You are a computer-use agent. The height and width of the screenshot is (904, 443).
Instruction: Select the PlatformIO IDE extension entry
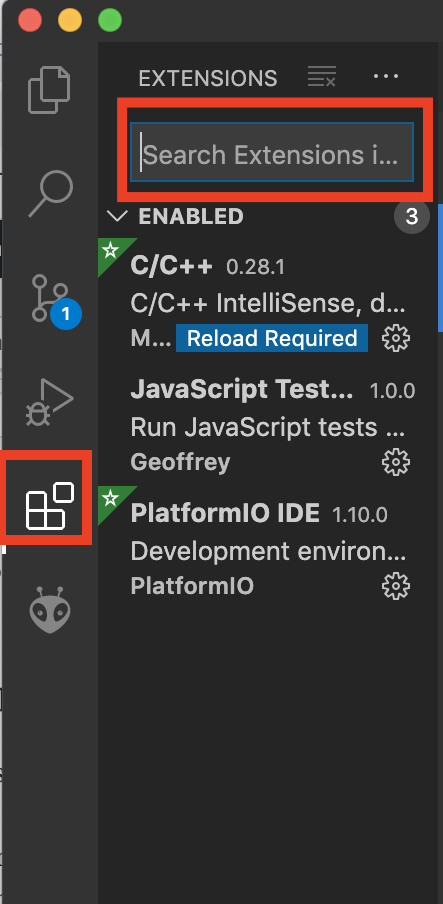click(x=268, y=548)
